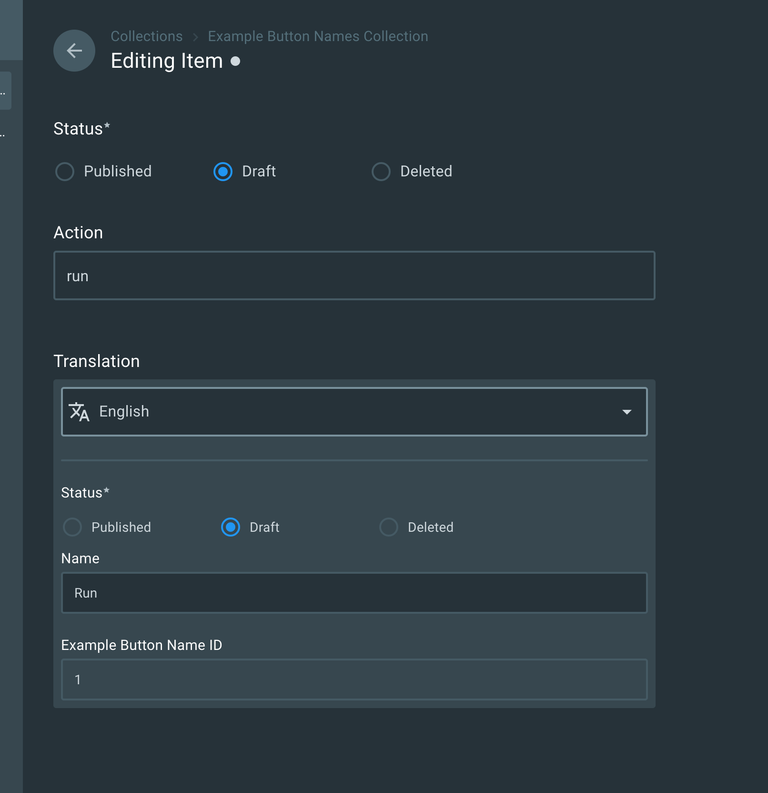768x793 pixels.
Task: Focus the Name field containing 'Run'
Action: click(354, 593)
